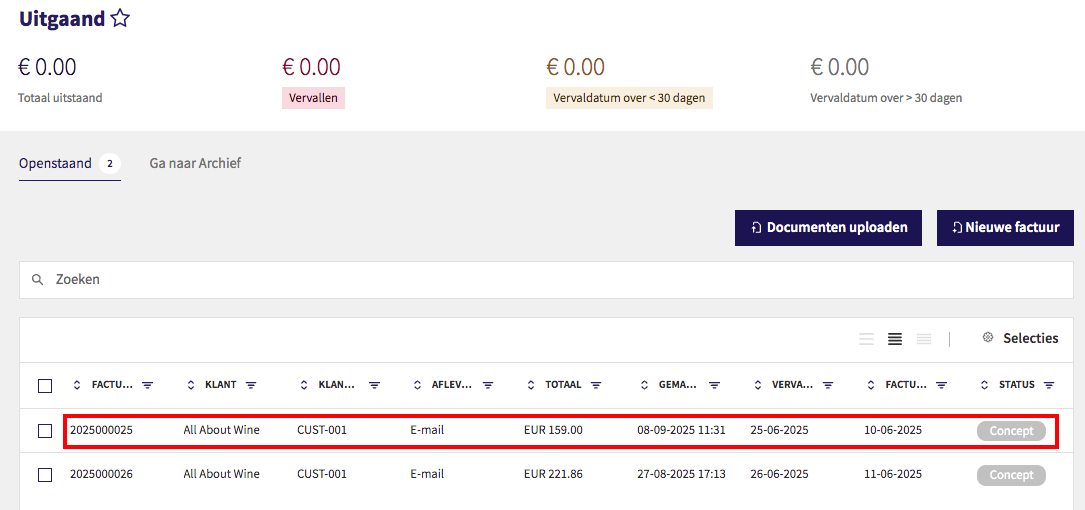Sort by the Status column arrows

(x=985, y=385)
